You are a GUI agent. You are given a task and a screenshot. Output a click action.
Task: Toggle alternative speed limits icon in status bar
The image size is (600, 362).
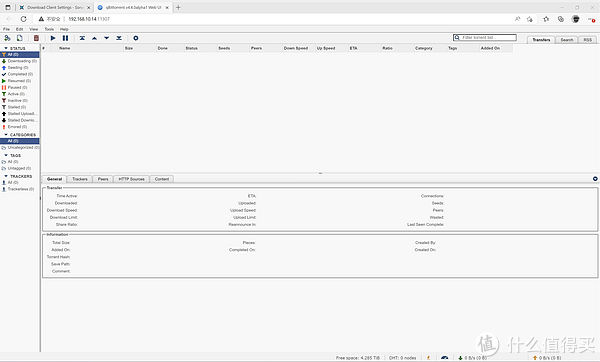click(x=444, y=358)
